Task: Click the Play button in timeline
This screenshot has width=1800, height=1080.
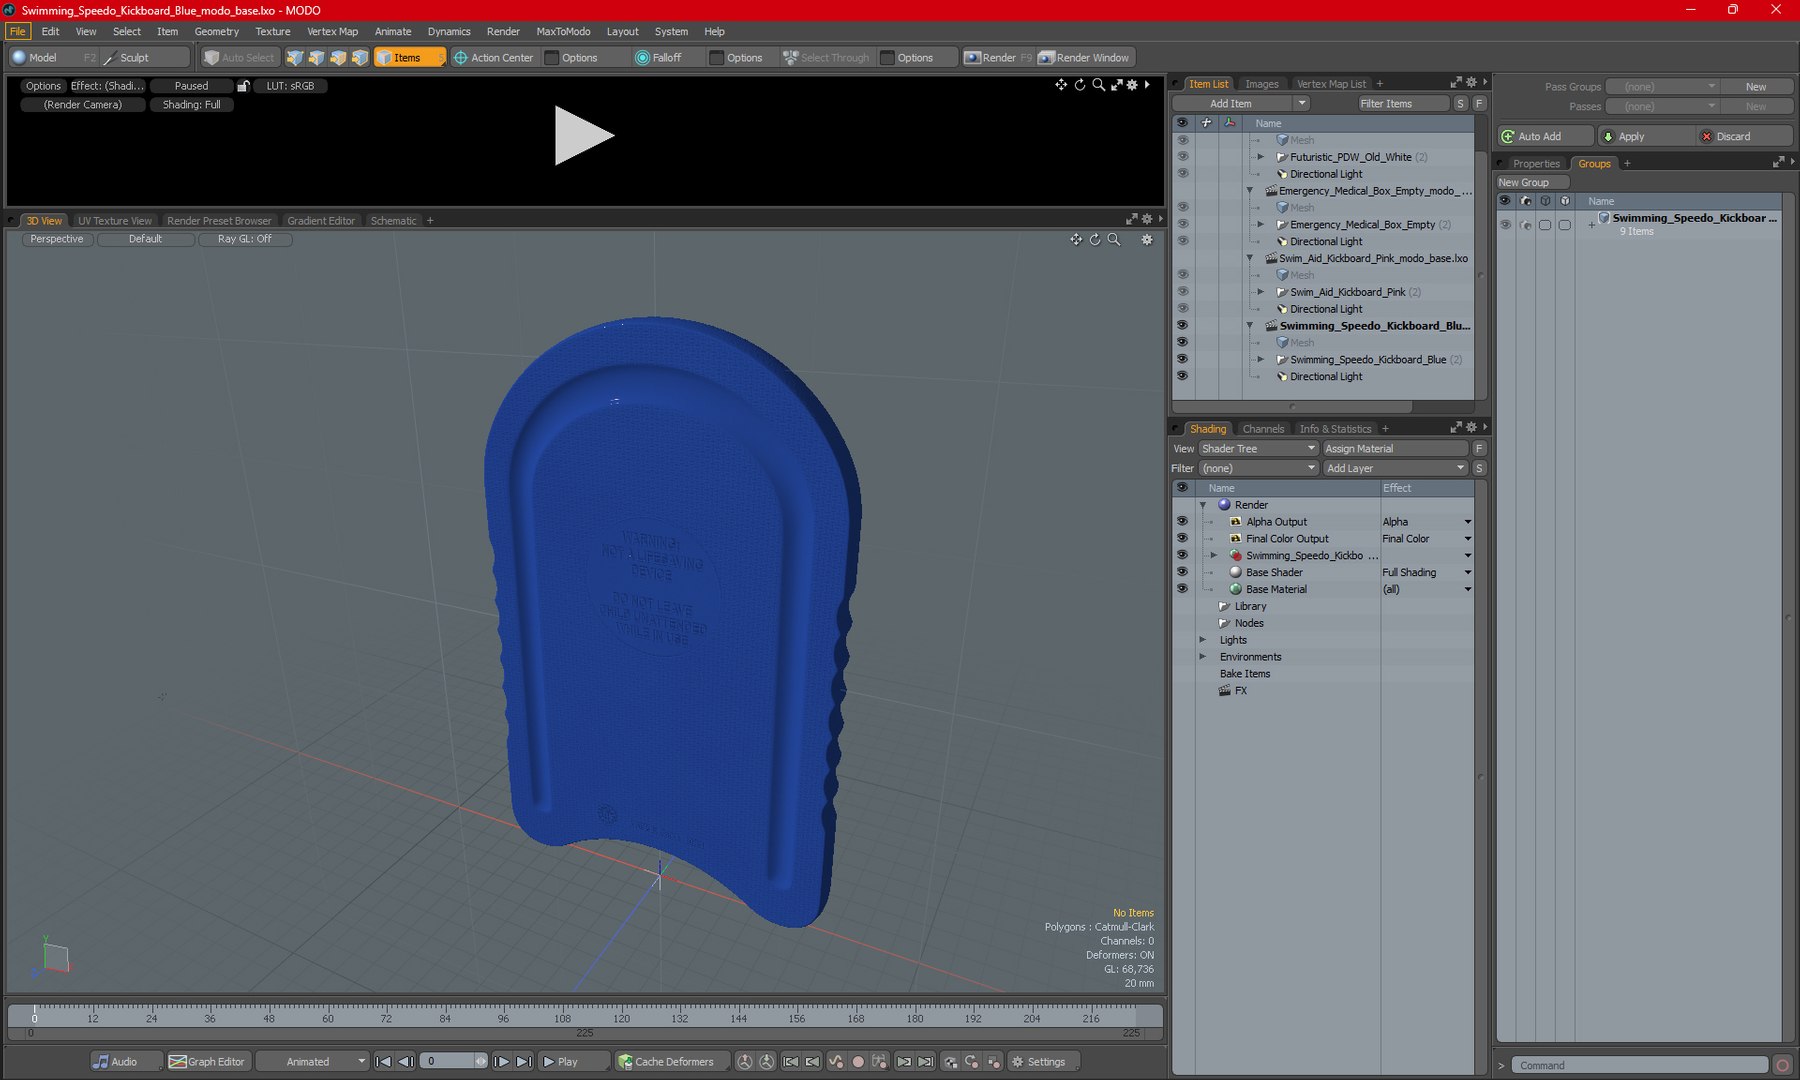Action: click(x=573, y=1062)
